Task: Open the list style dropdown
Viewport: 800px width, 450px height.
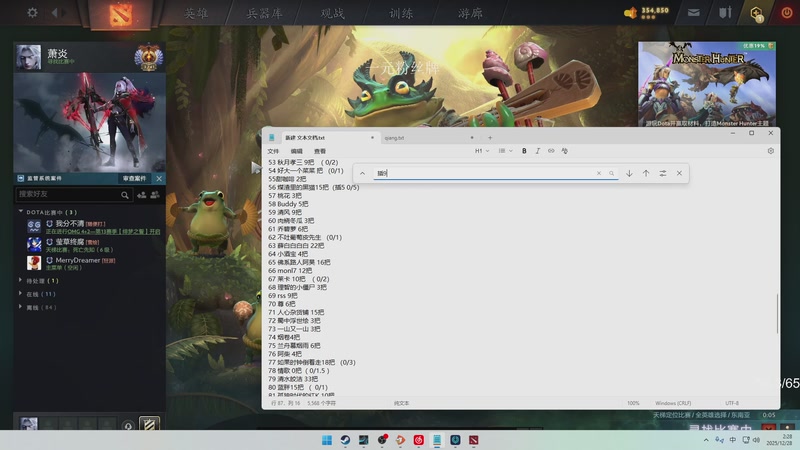Action: tap(505, 151)
